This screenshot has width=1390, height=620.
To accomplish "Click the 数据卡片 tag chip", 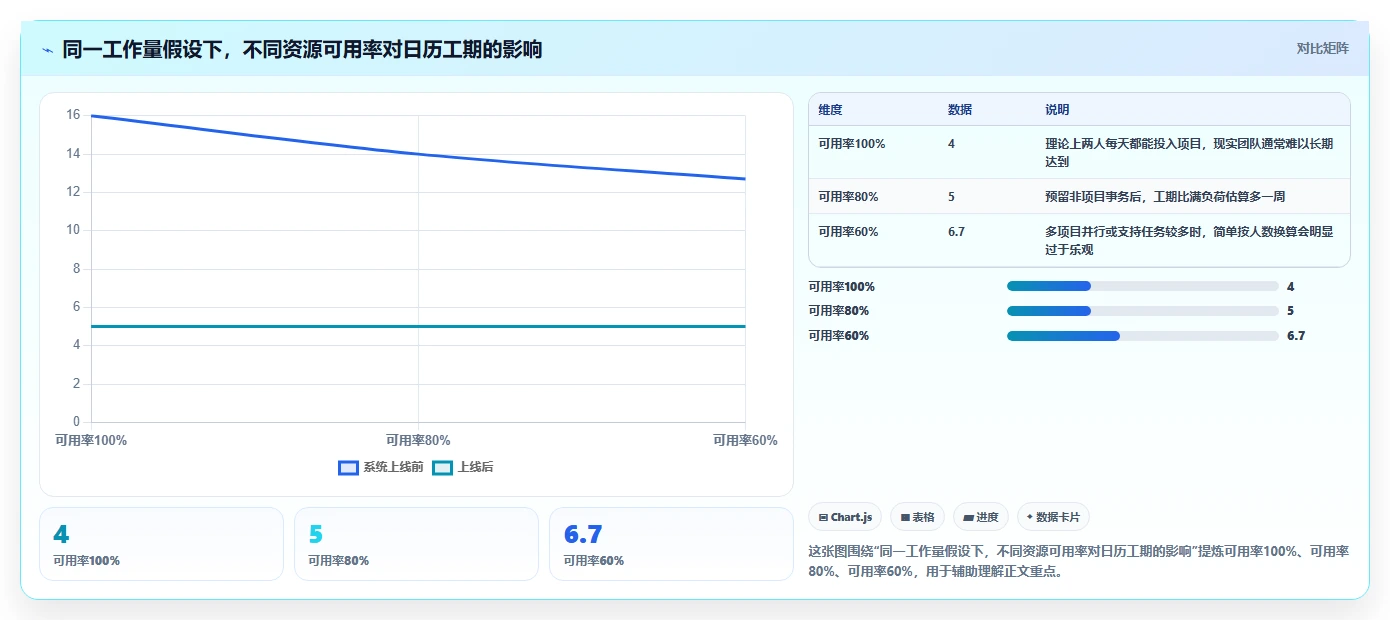I will point(1053,517).
